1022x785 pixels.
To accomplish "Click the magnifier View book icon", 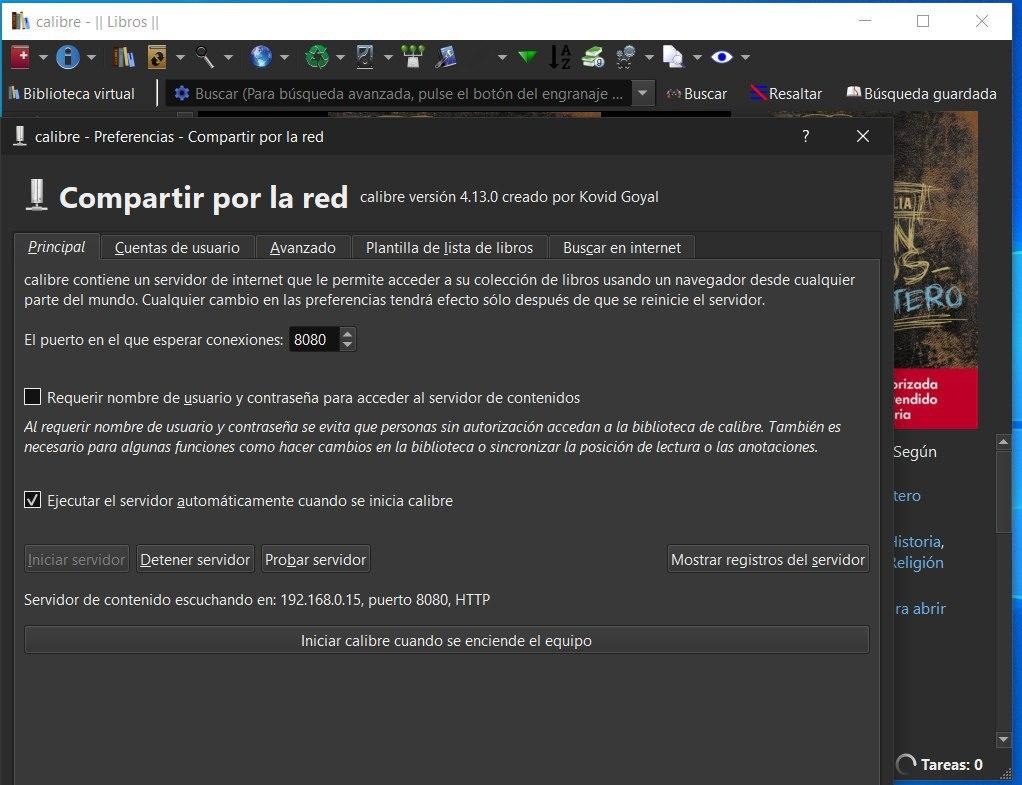I will coord(205,57).
